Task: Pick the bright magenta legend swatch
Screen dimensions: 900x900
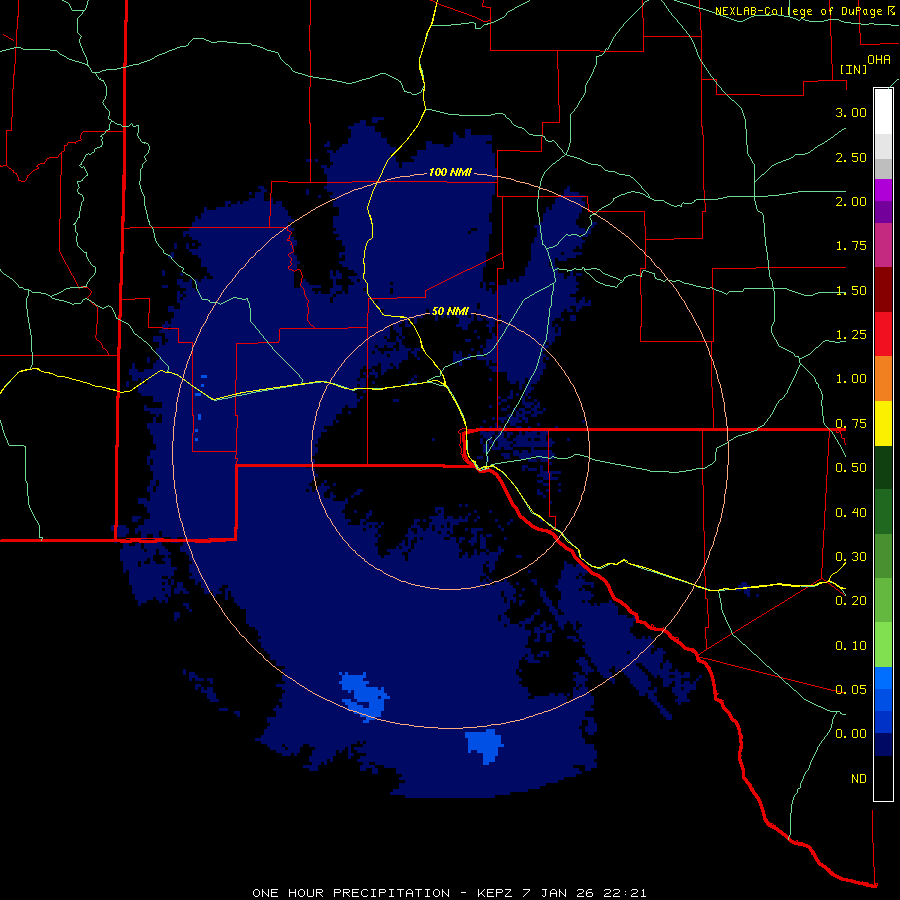Action: [883, 190]
